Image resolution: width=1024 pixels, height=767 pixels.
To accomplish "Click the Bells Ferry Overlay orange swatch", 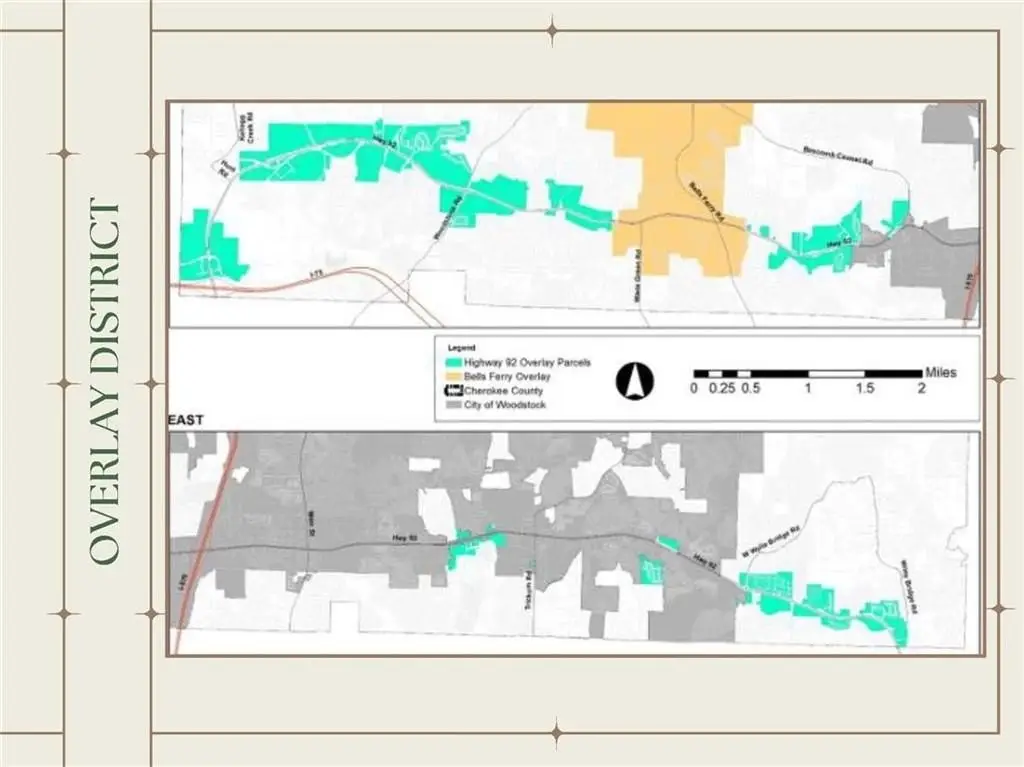I will click(449, 376).
